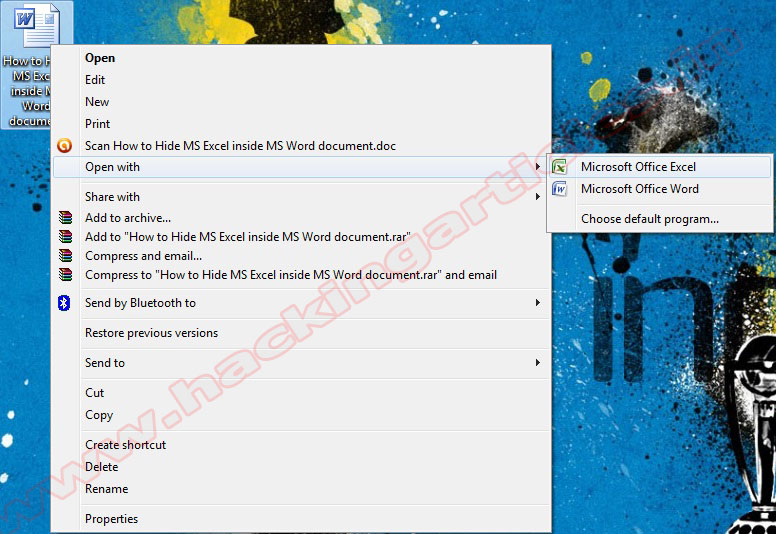Click the Word icon in Open with submenu
Screen dimensions: 776x534
(x=559, y=189)
